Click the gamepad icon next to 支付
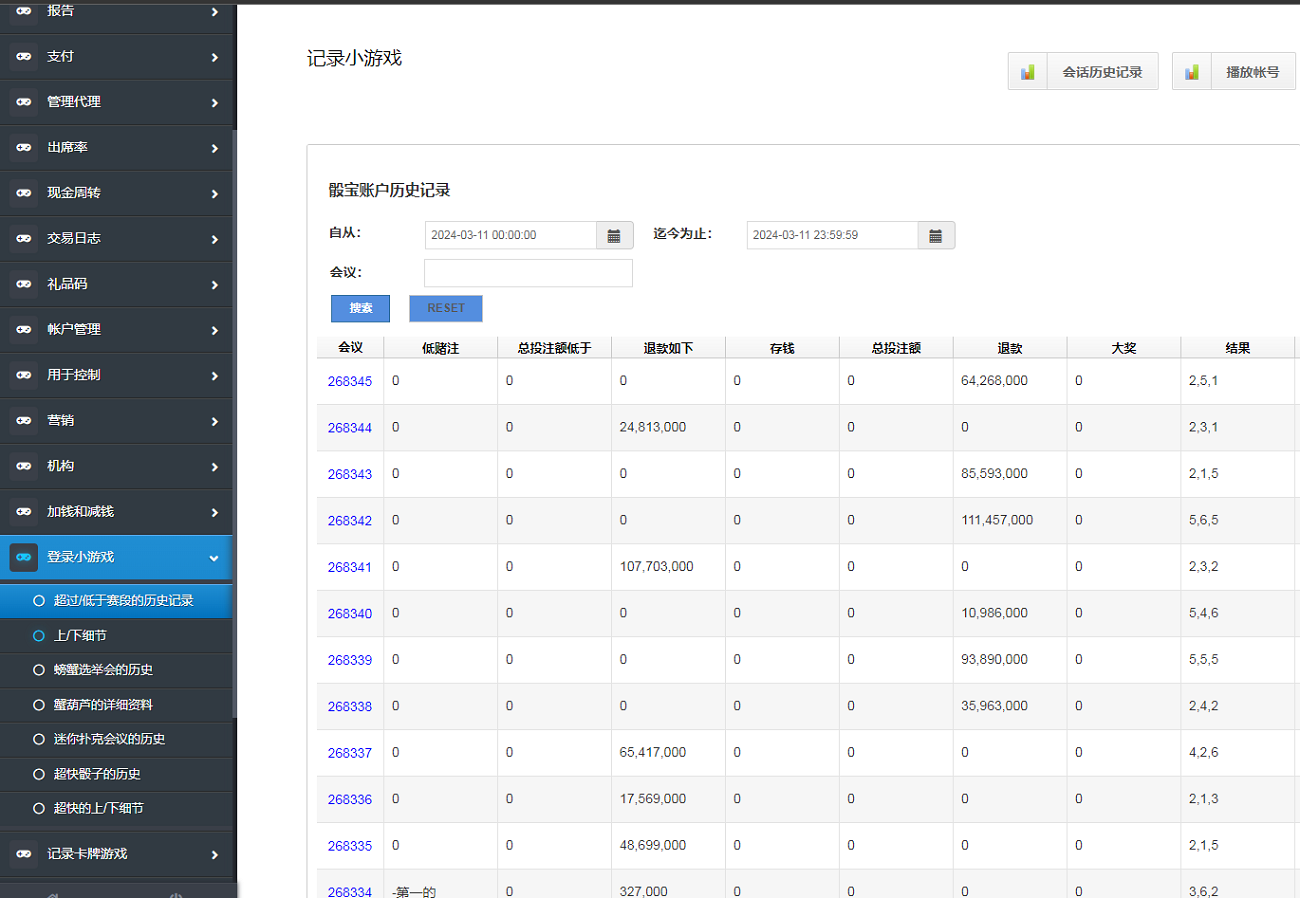The image size is (1300, 898). point(24,57)
